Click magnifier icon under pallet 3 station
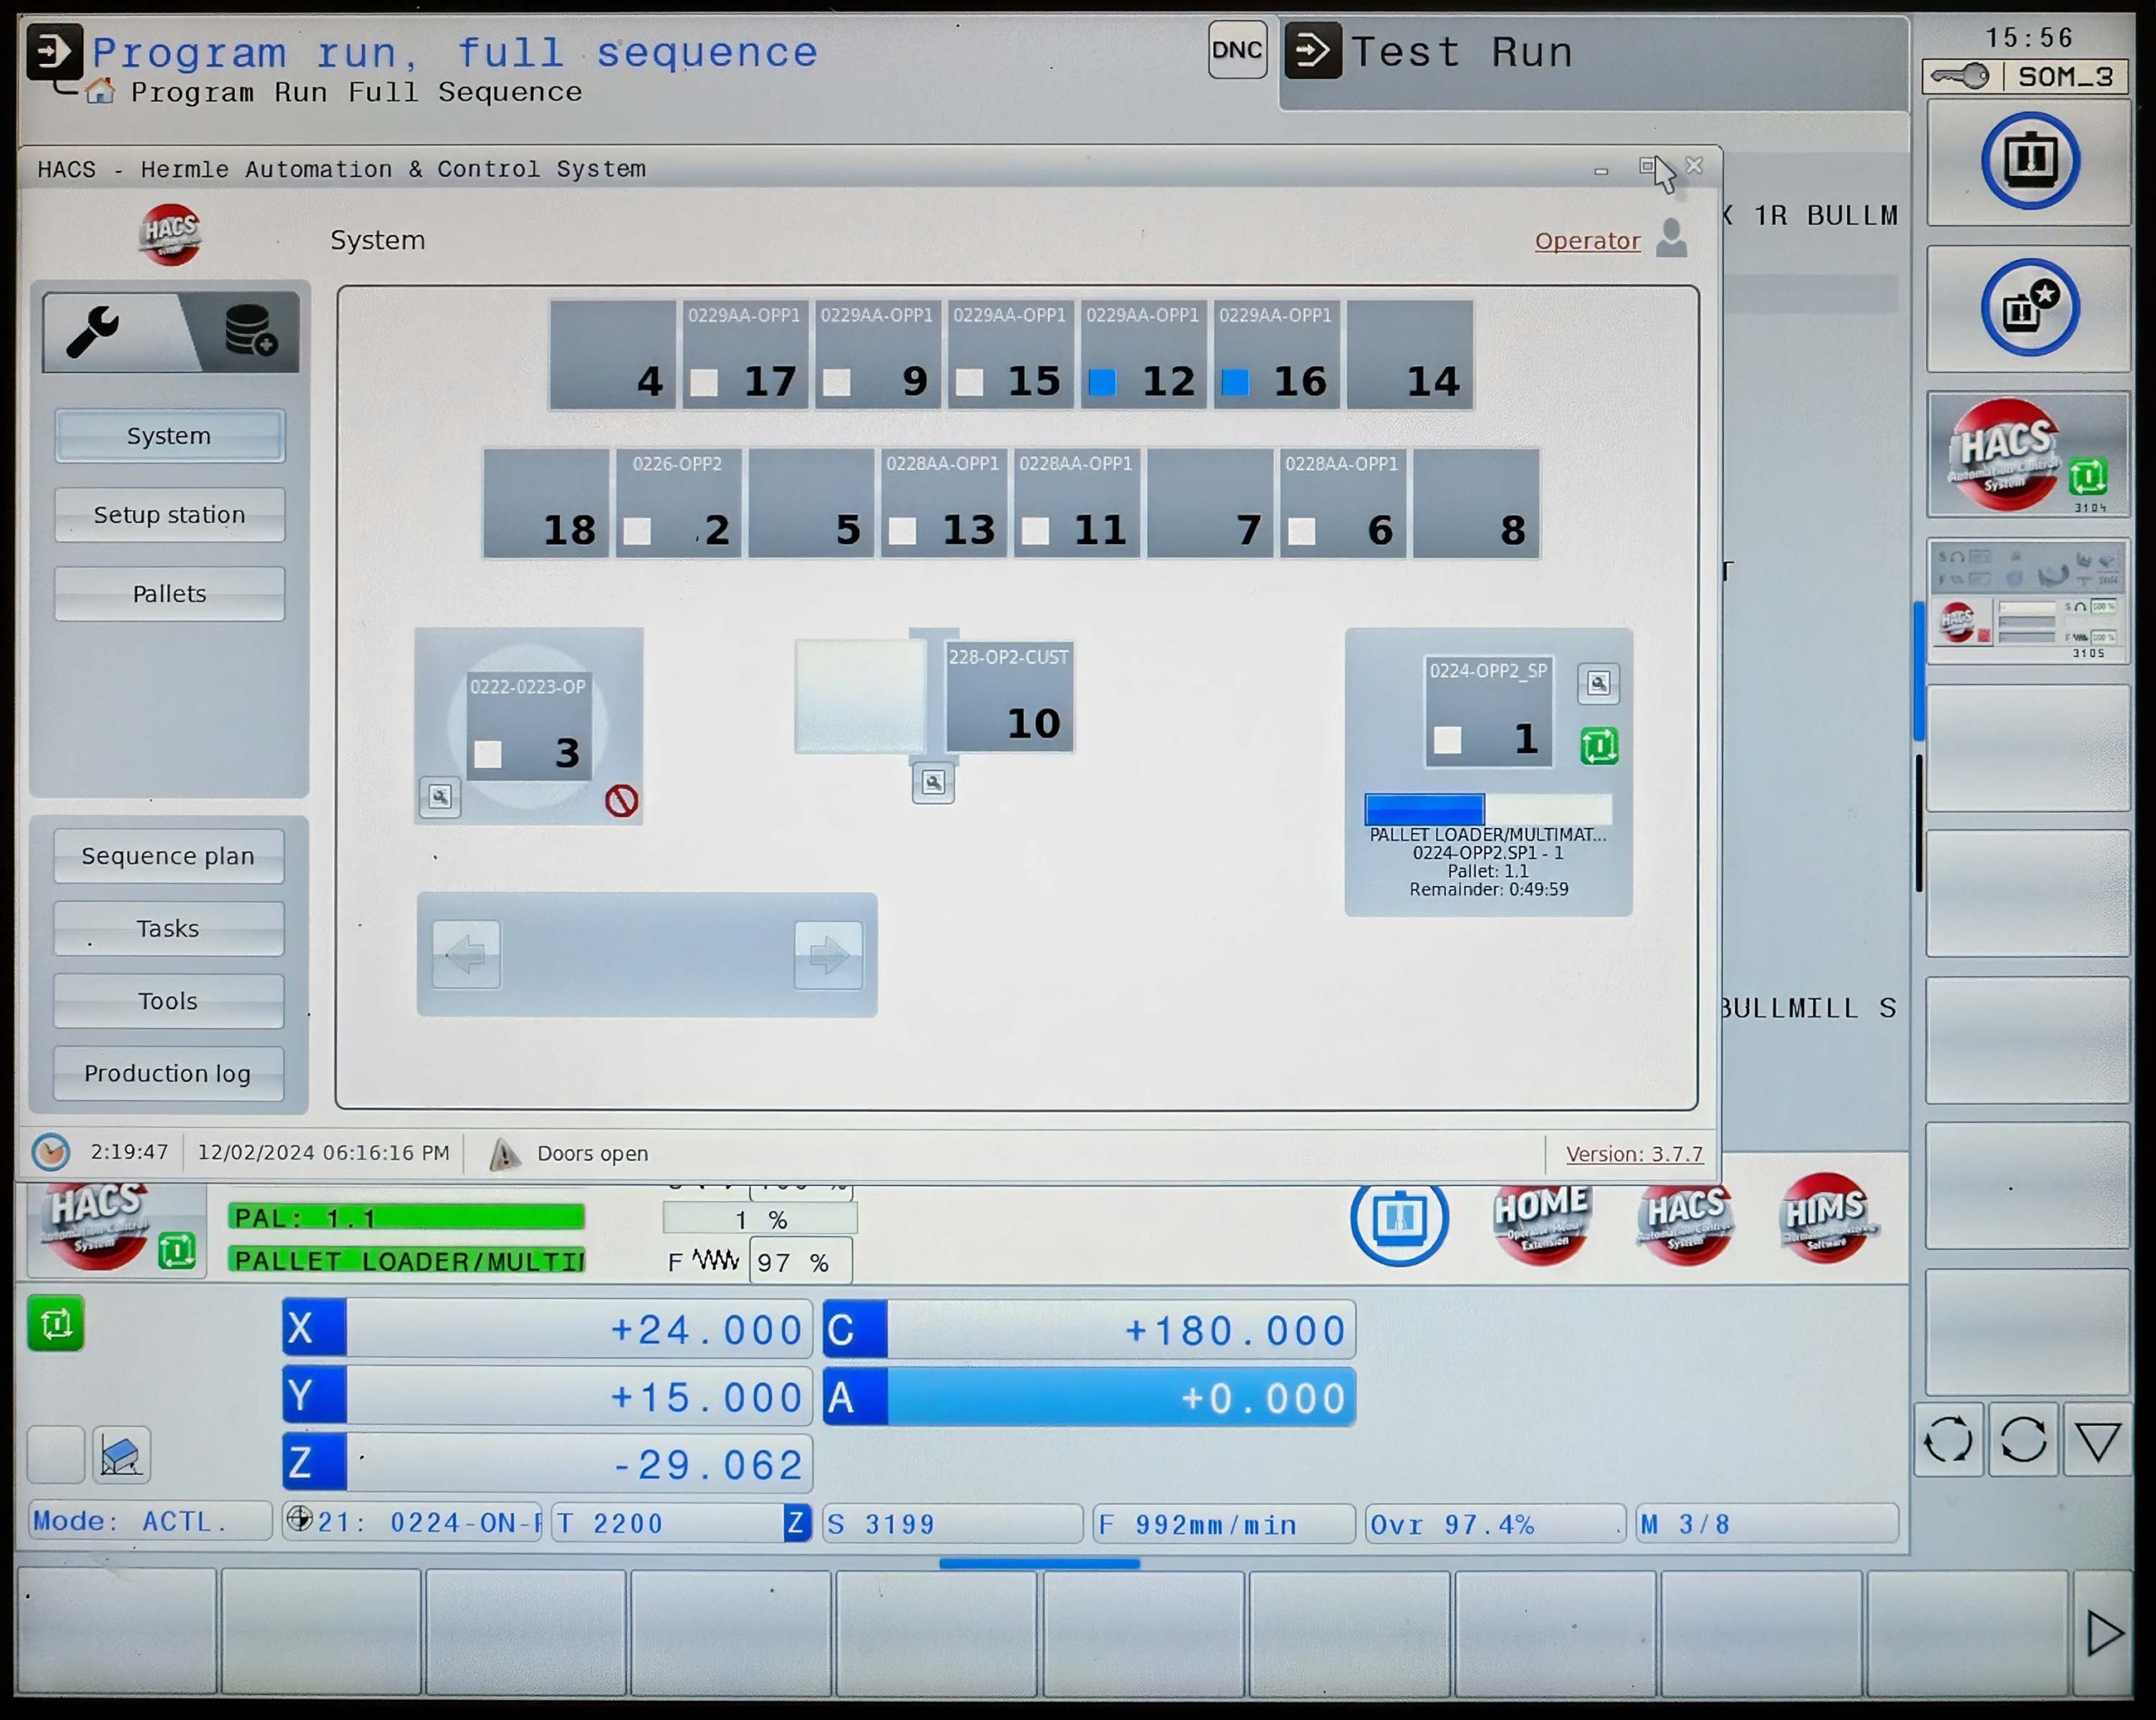2156x1720 pixels. point(440,797)
